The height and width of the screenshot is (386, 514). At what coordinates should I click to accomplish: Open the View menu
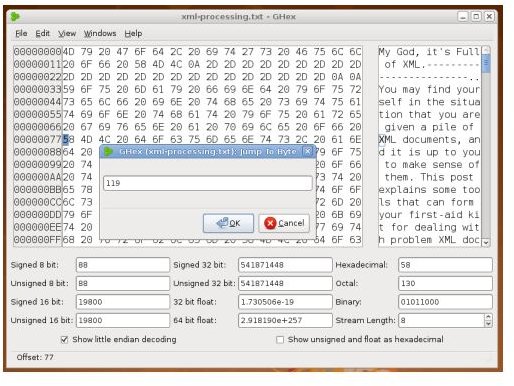67,33
